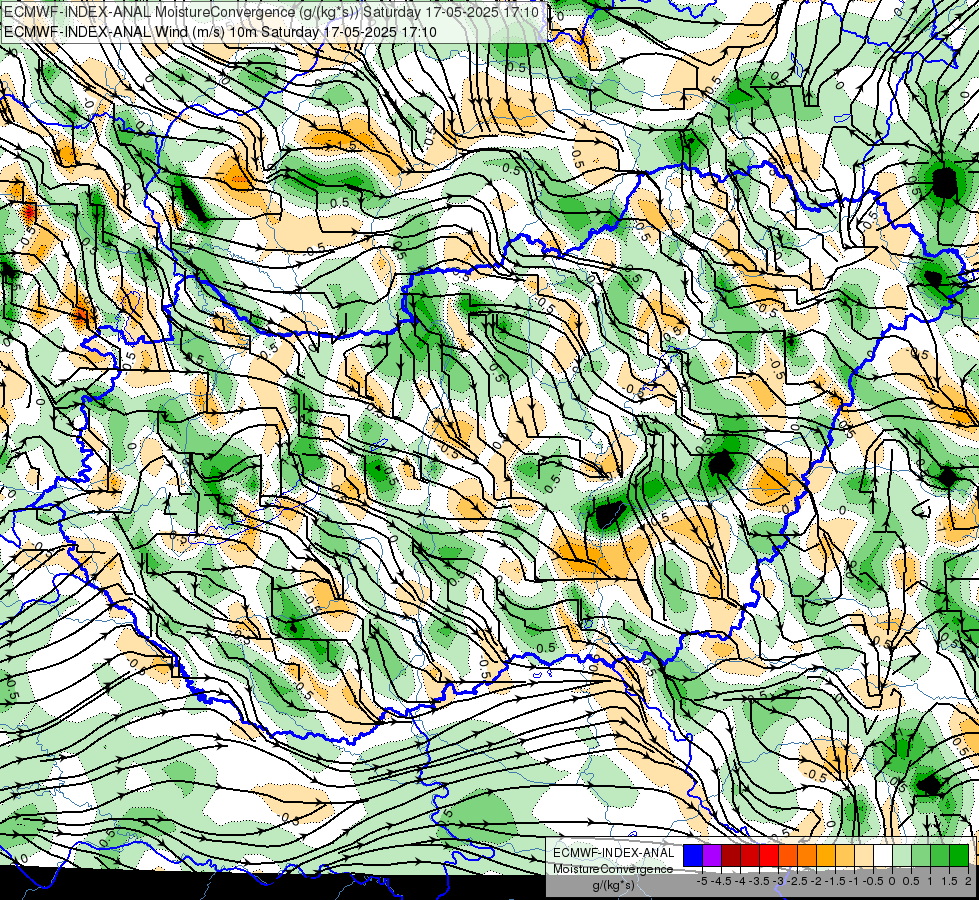Click the MoistureConvergence title line at top
The width and height of the screenshot is (979, 900).
click(x=272, y=12)
